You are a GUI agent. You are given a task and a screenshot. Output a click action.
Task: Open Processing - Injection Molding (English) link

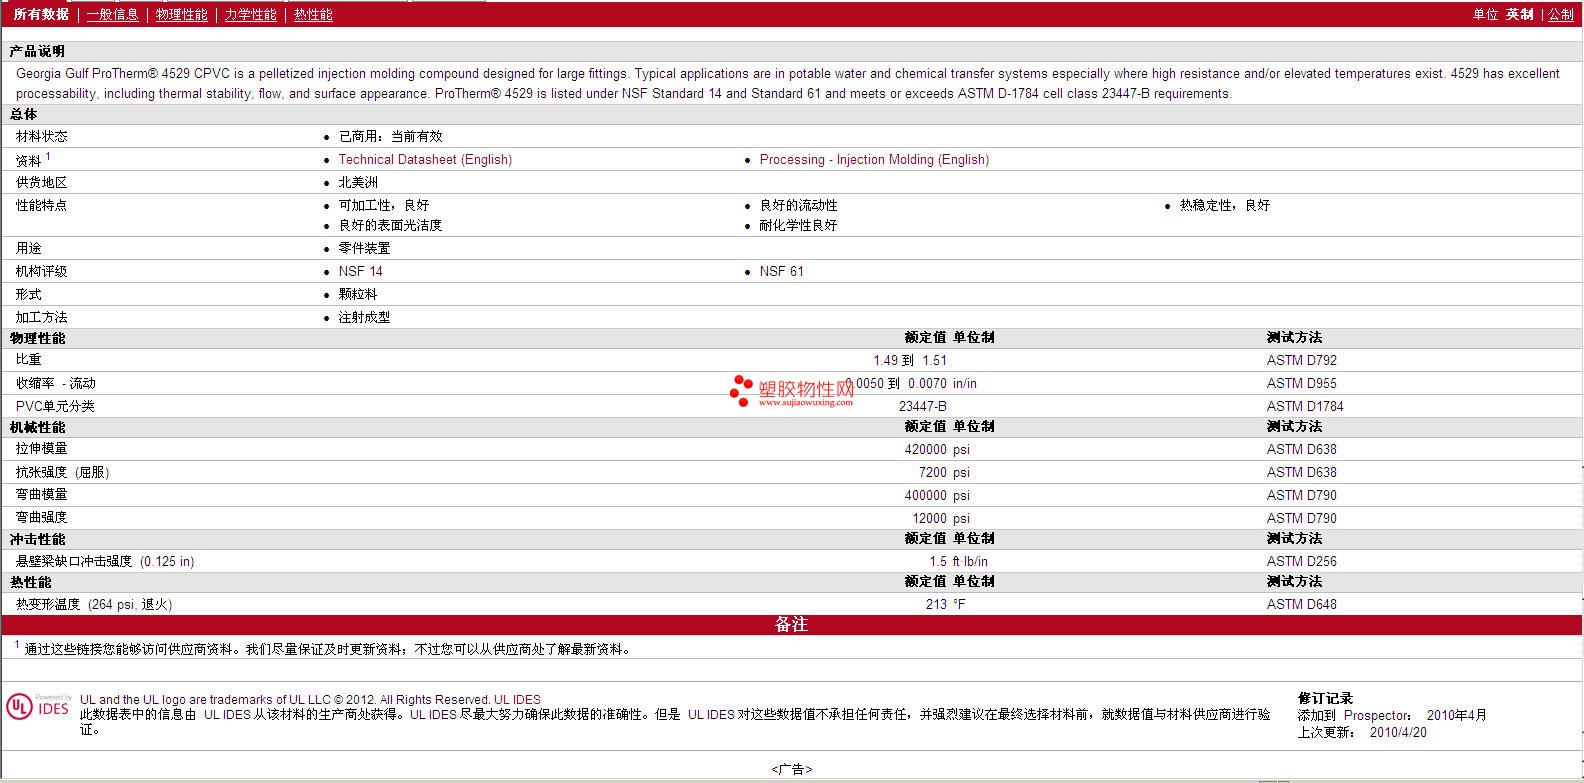pos(874,159)
